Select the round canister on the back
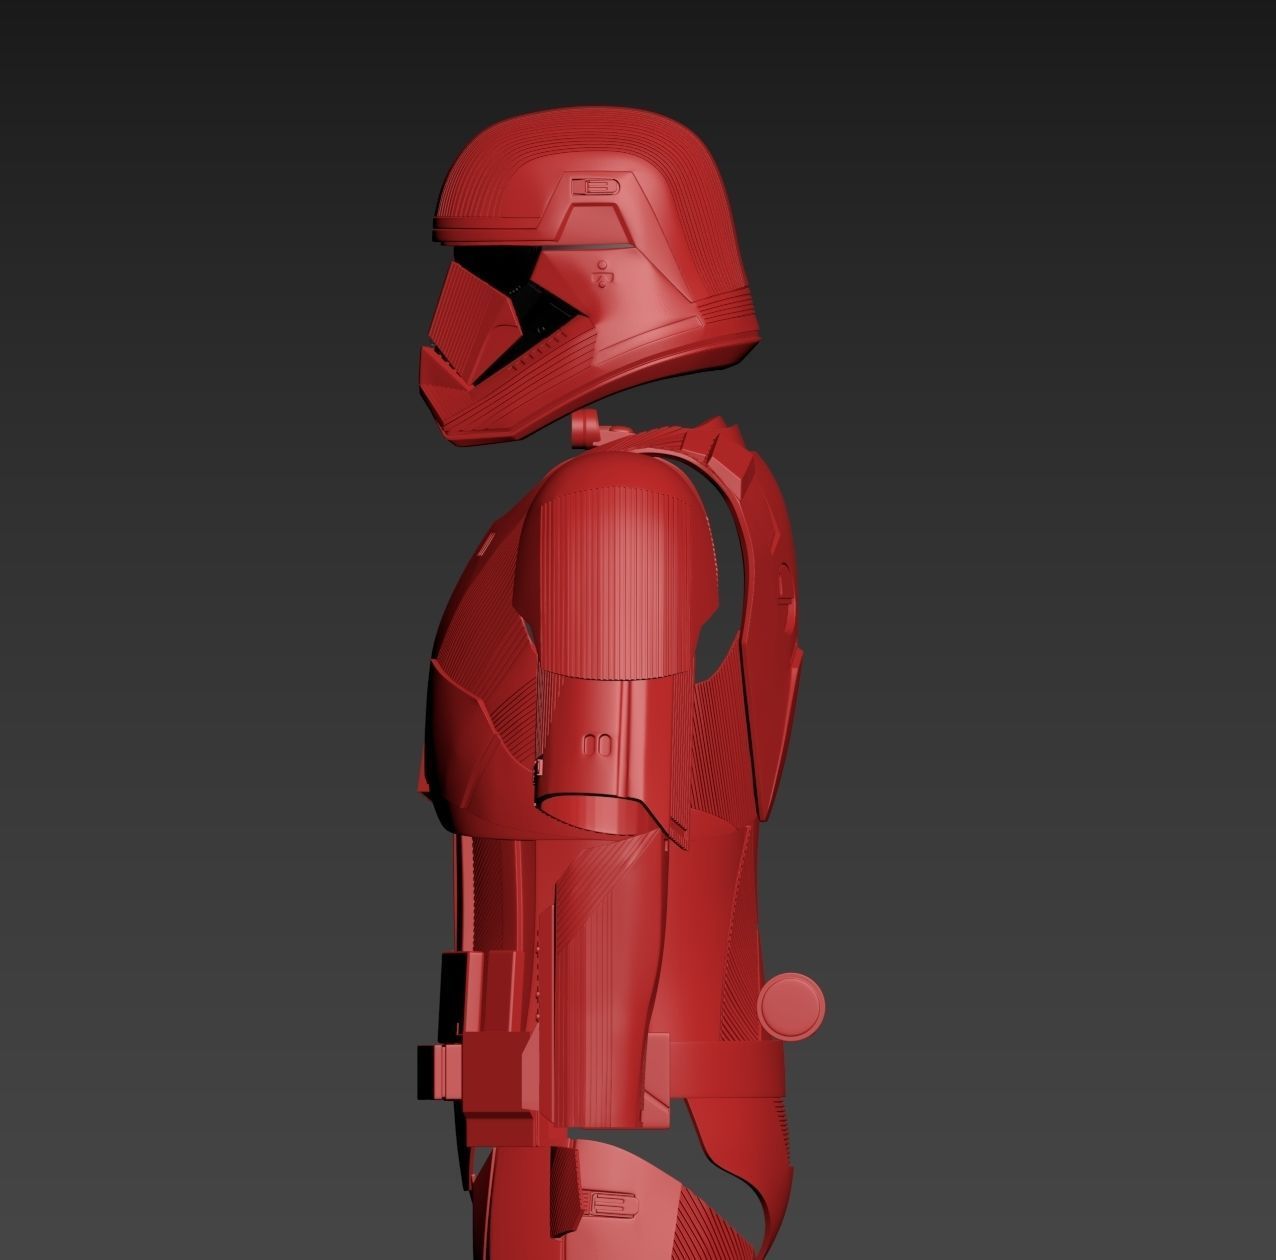Screen dimensions: 1276x1260 point(792,1007)
